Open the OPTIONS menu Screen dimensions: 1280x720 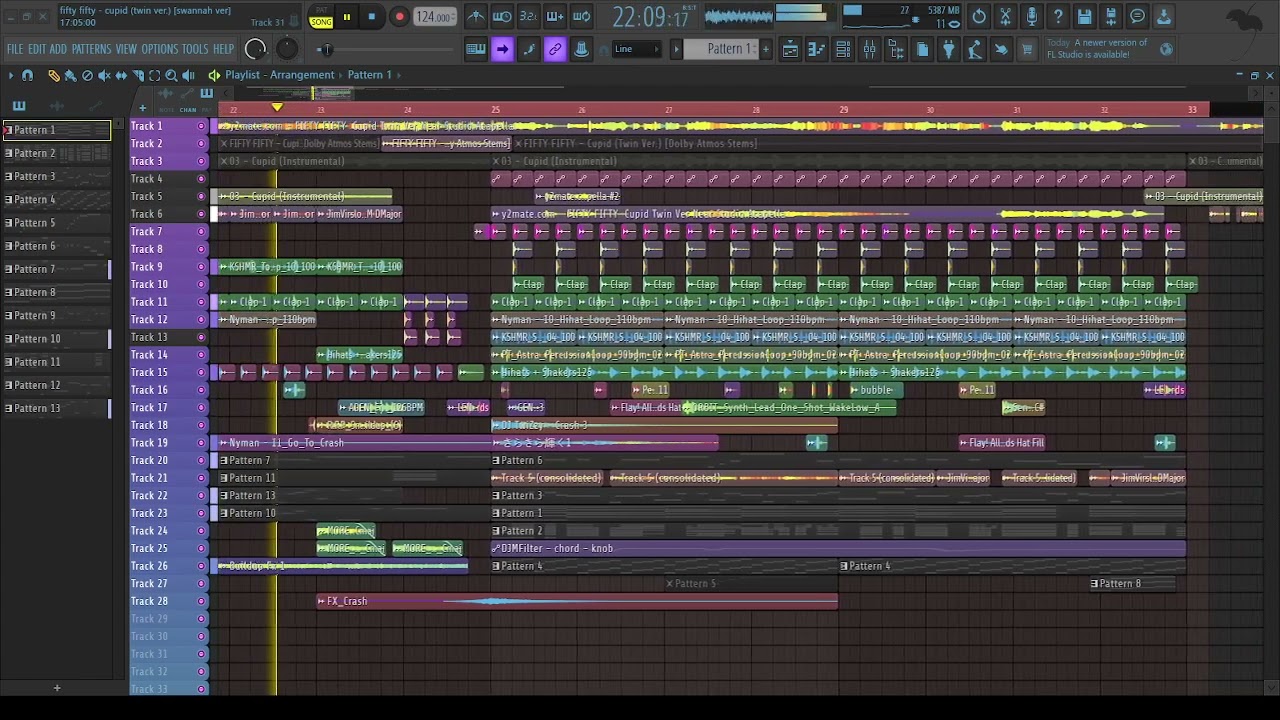(x=159, y=49)
